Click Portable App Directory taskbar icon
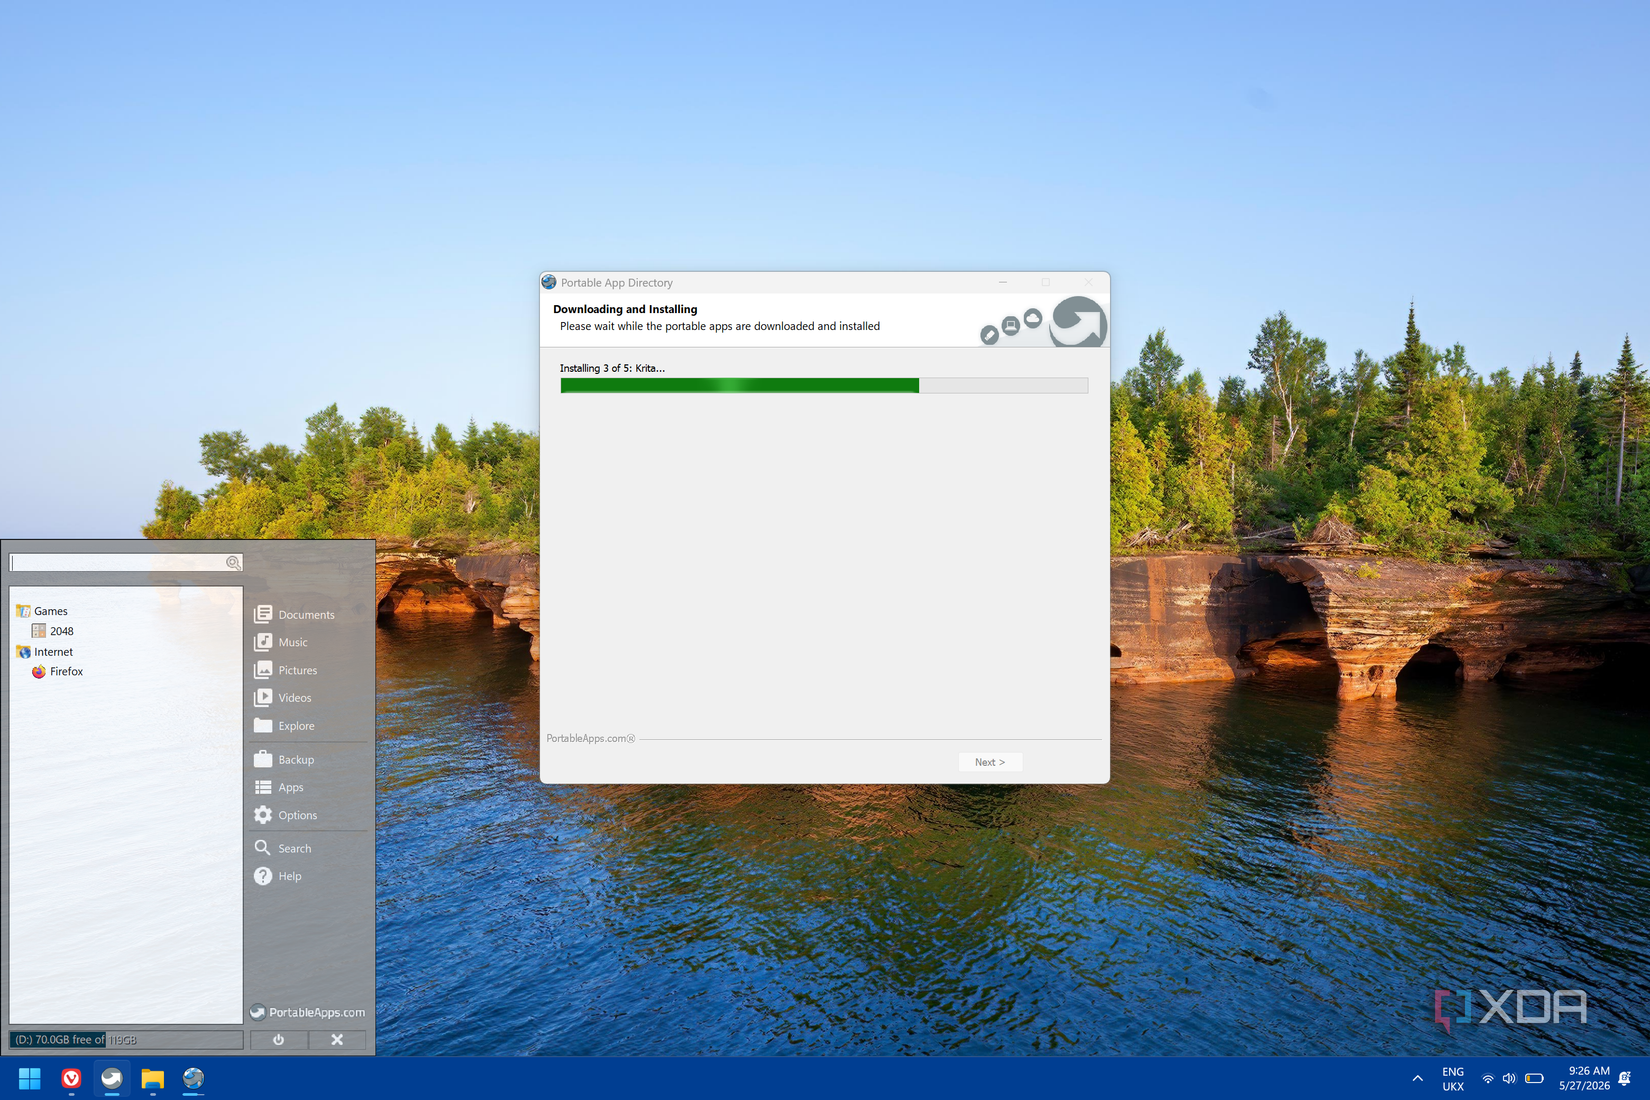1650x1100 pixels. tap(193, 1078)
